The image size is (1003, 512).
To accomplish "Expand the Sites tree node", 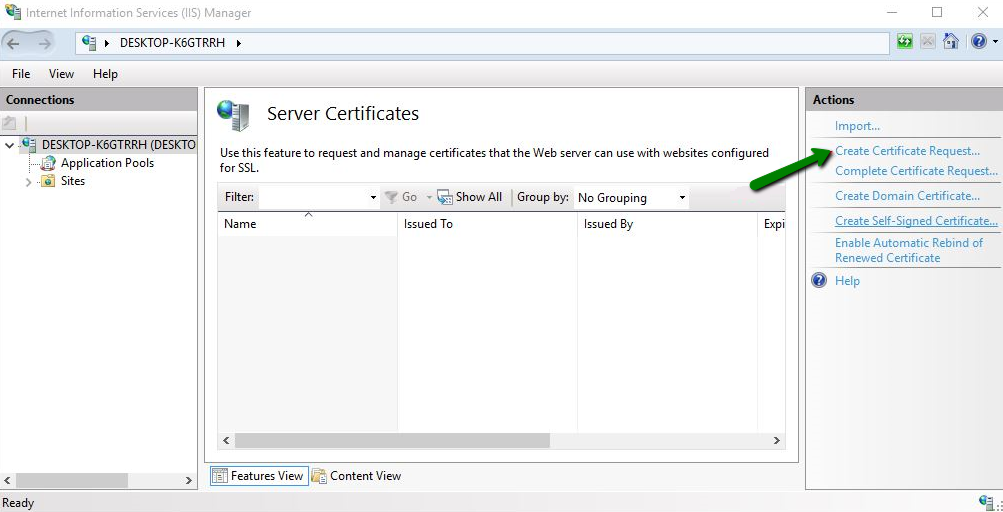I will click(28, 182).
